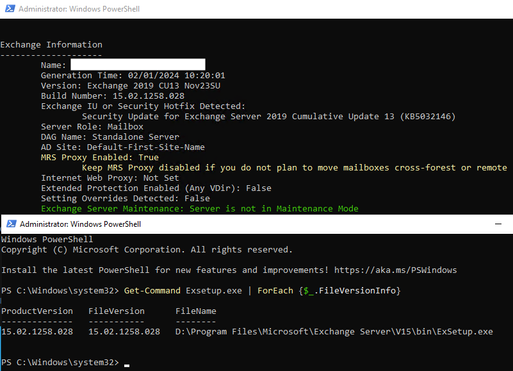Click the ProductVersion value 15.02.1258.028
The image size is (513, 371).
pyautogui.click(x=37, y=332)
